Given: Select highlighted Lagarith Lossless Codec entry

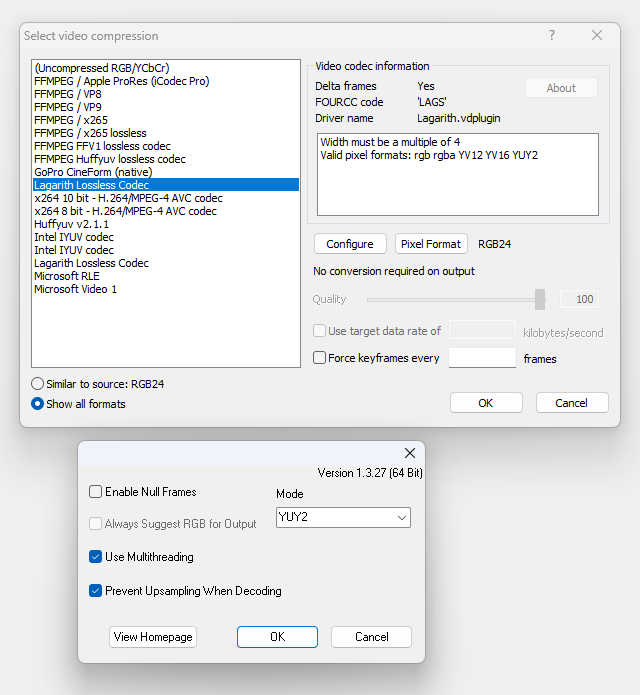Looking at the screenshot, I should coord(166,185).
